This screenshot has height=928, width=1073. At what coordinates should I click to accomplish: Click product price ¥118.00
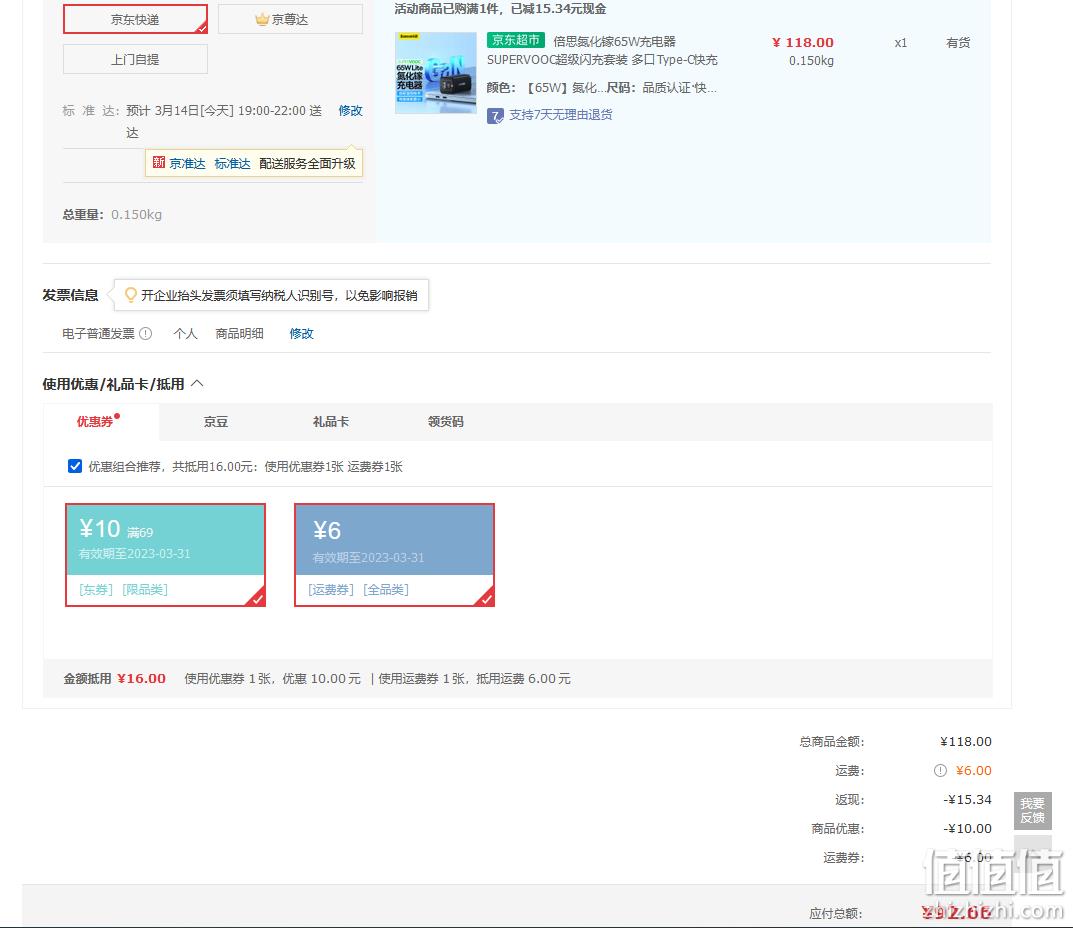pyautogui.click(x=803, y=42)
